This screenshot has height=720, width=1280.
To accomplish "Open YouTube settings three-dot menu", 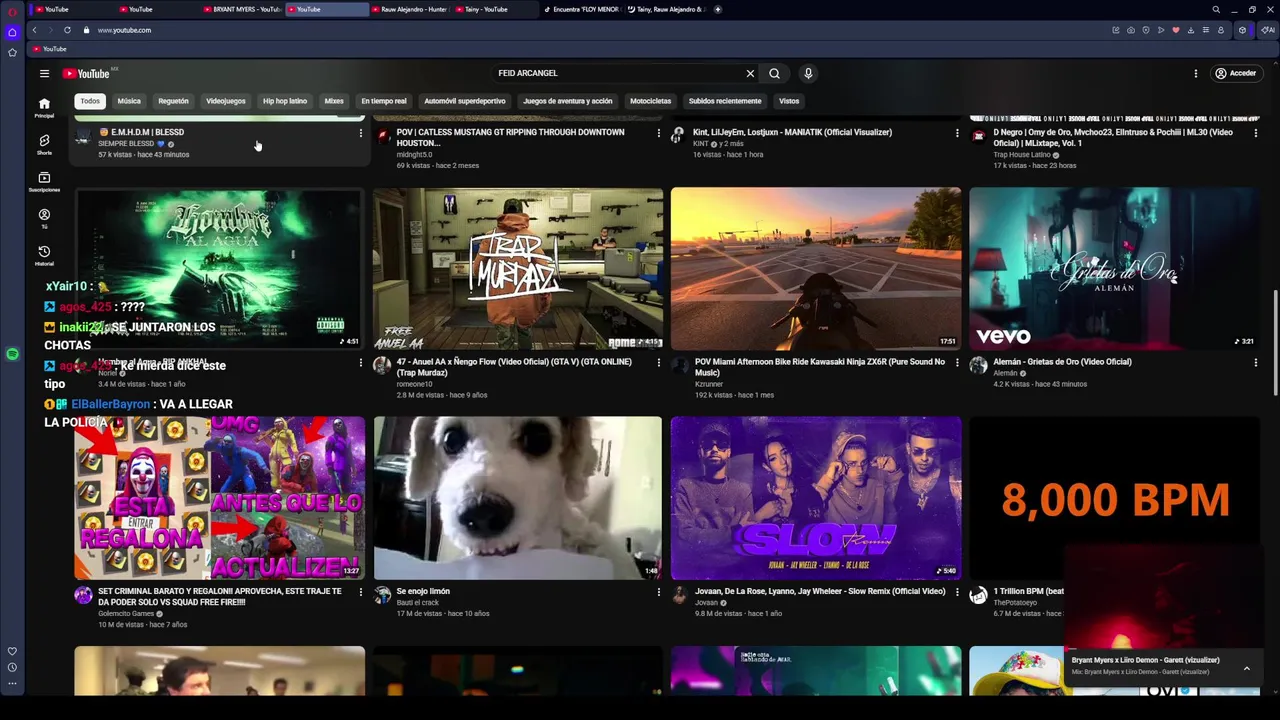I will 1195,73.
